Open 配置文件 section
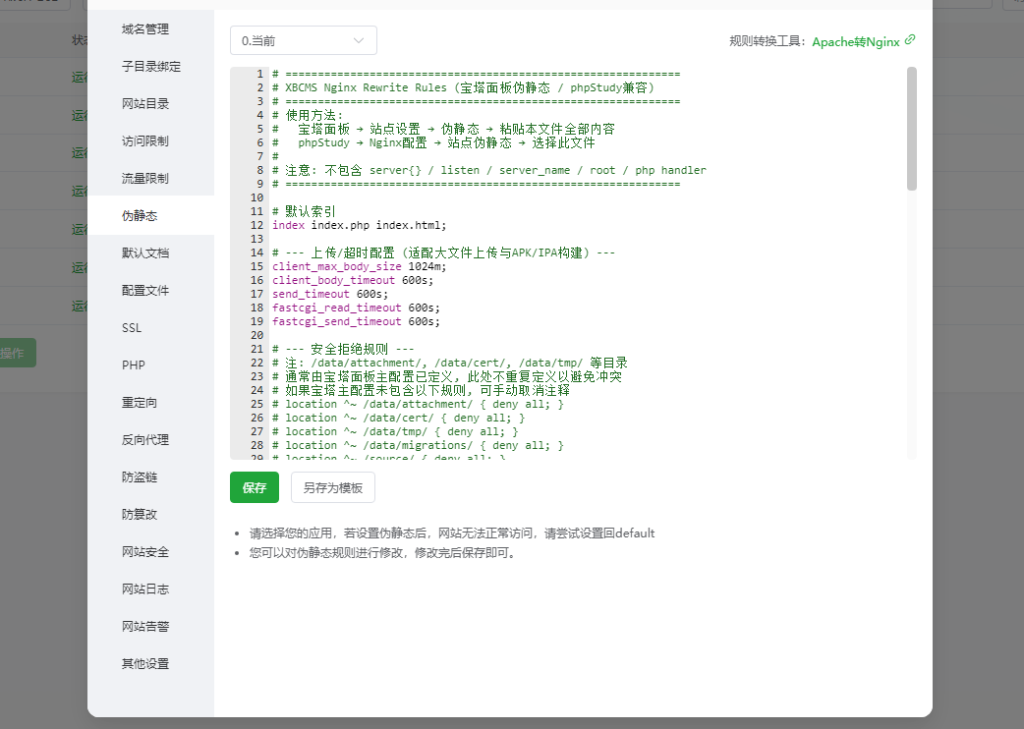Screen dimensions: 1024x729 coord(145,290)
